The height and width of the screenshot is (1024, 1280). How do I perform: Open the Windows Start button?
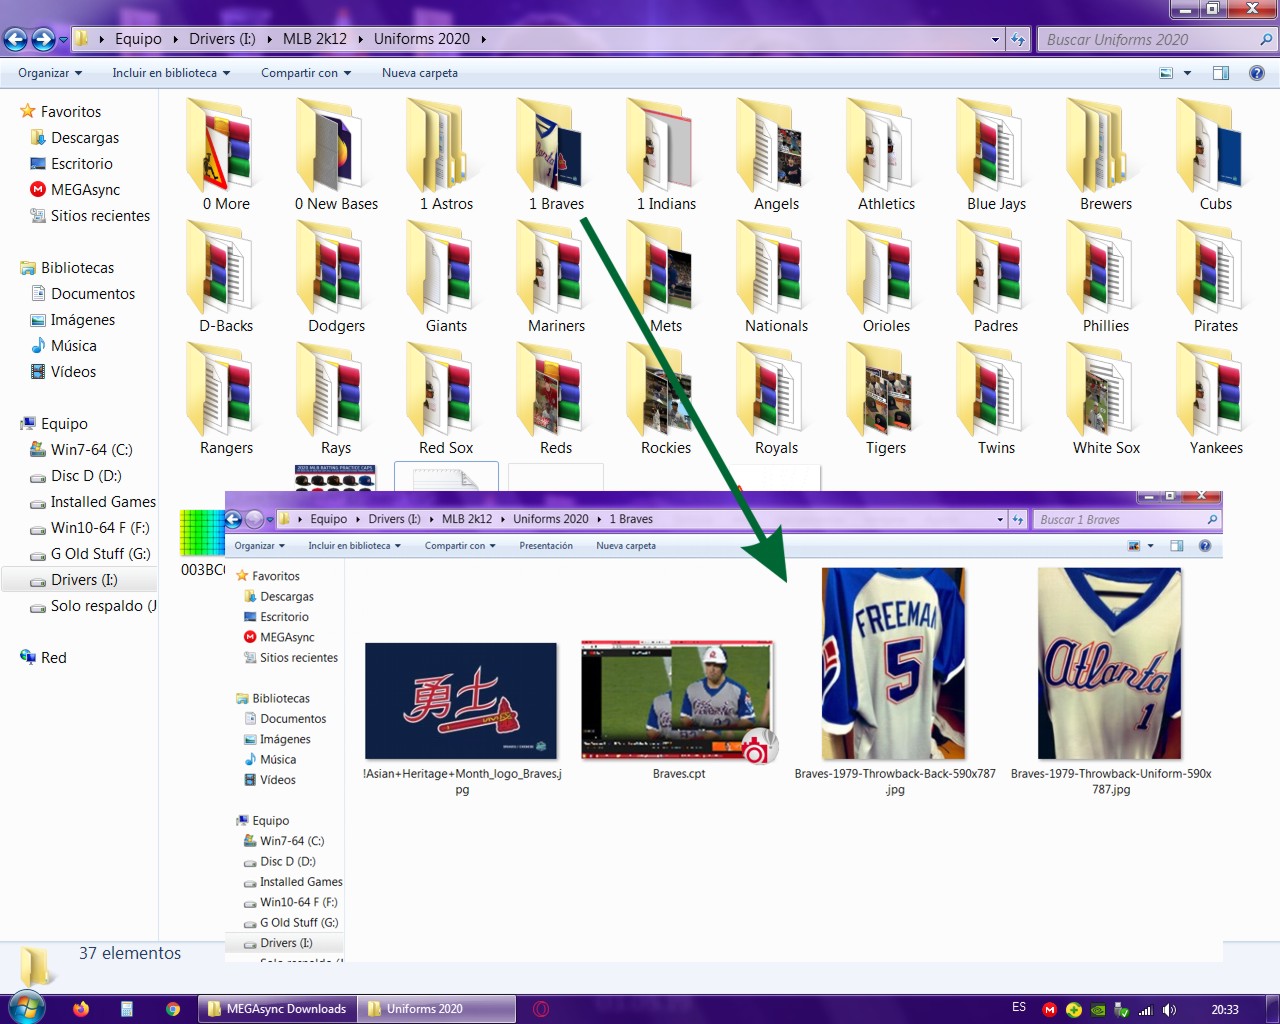tap(26, 1007)
